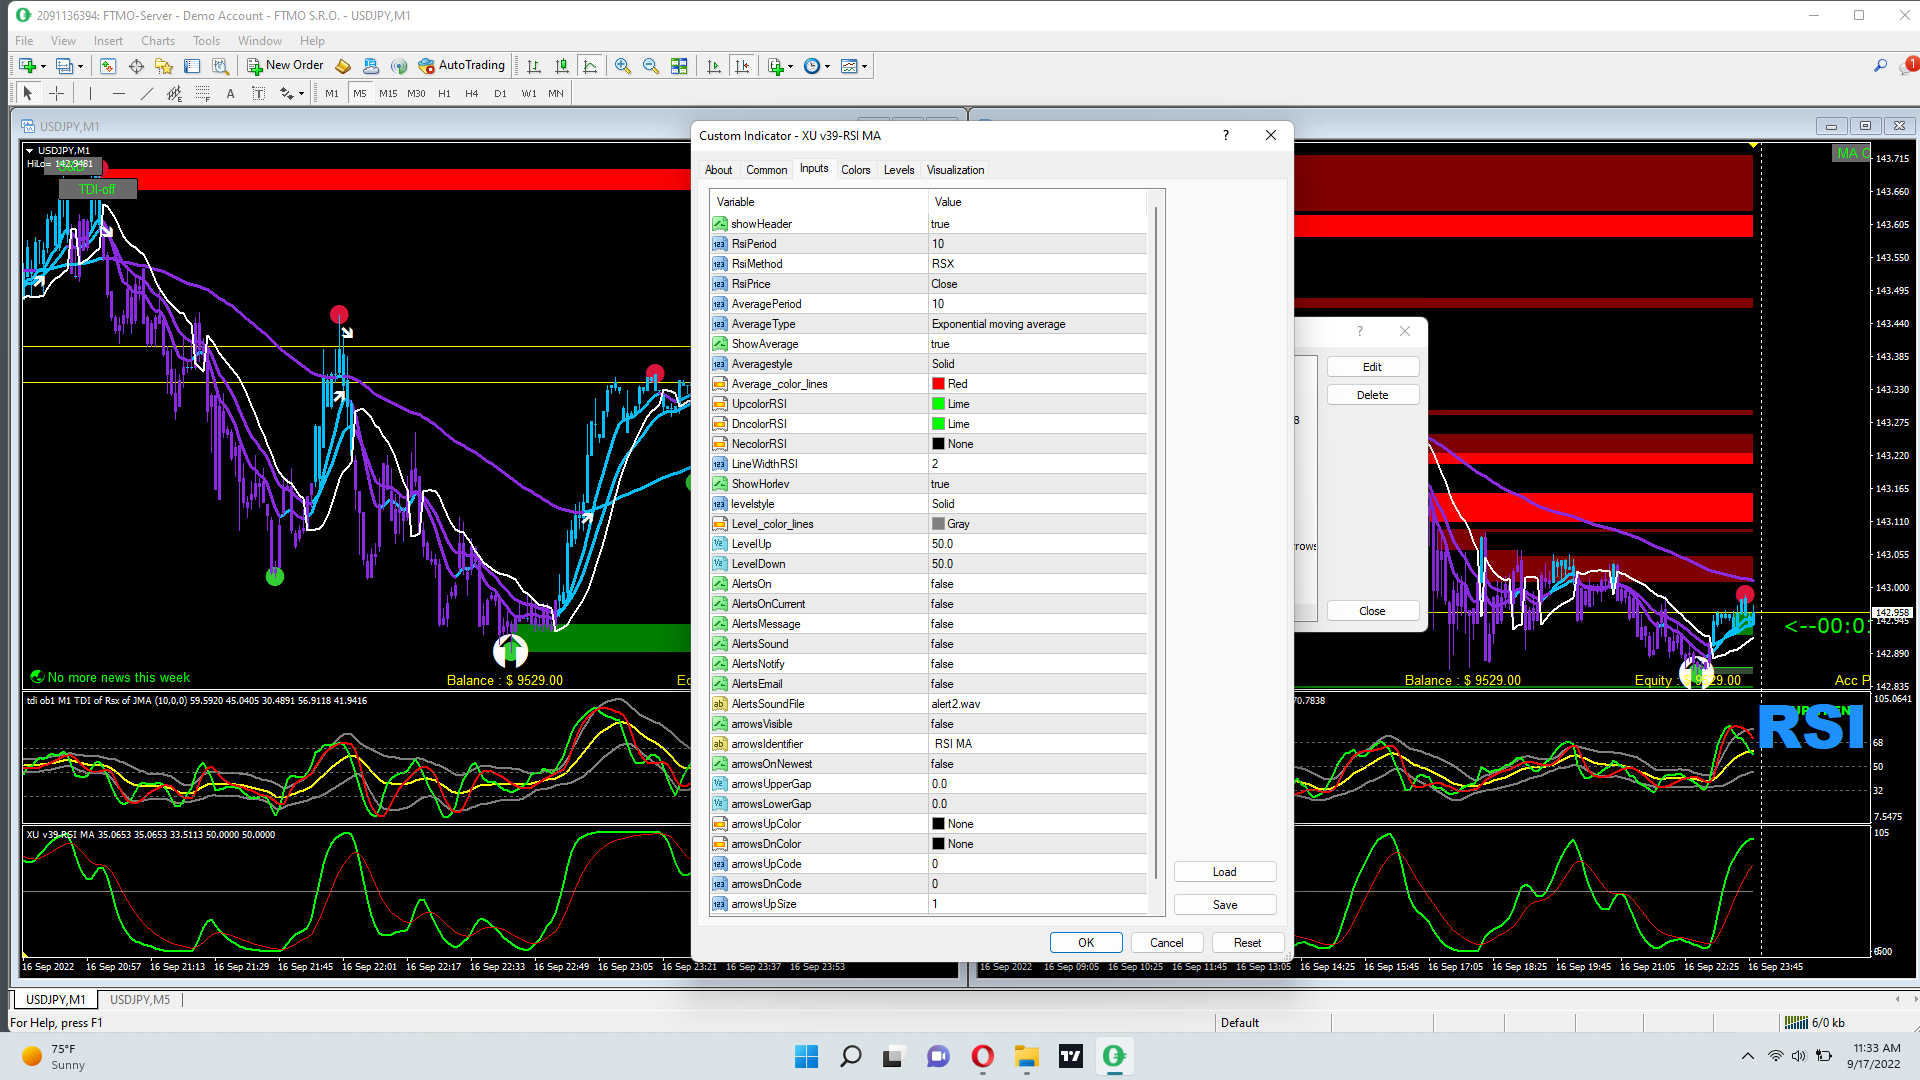Click the tile windows icon
This screenshot has height=1080, width=1920.
(679, 66)
